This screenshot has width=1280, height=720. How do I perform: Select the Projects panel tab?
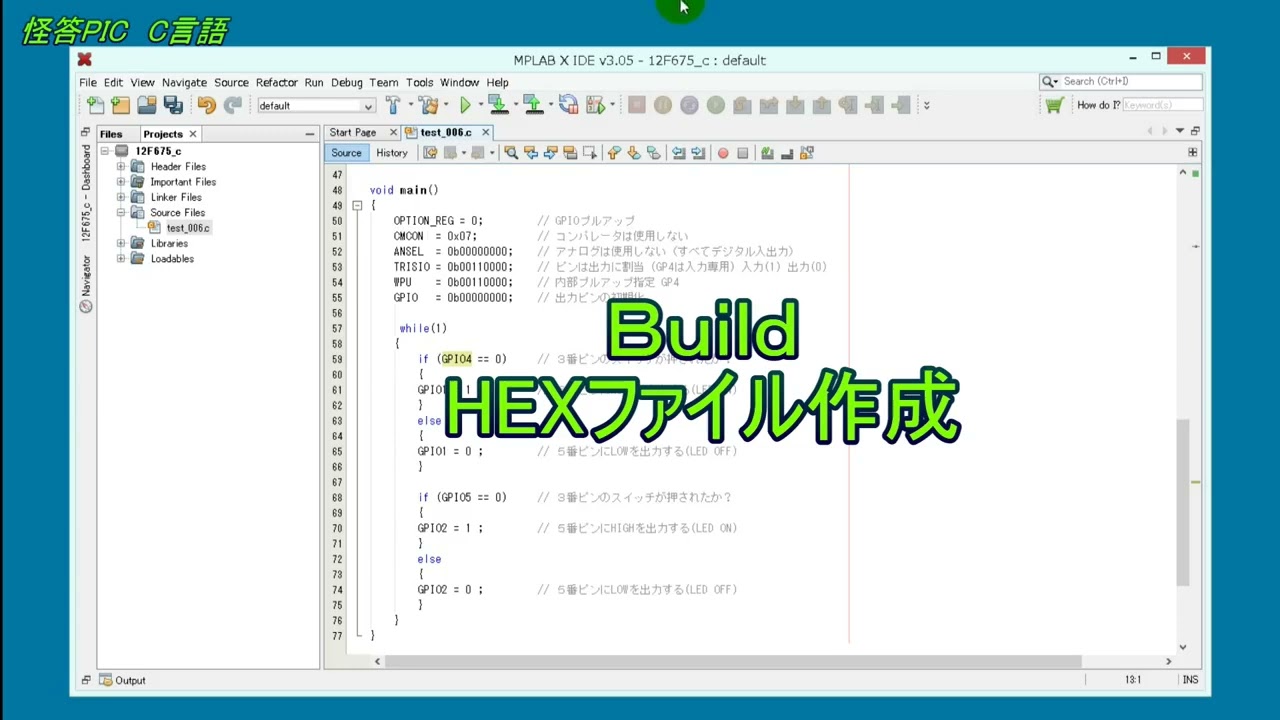162,134
